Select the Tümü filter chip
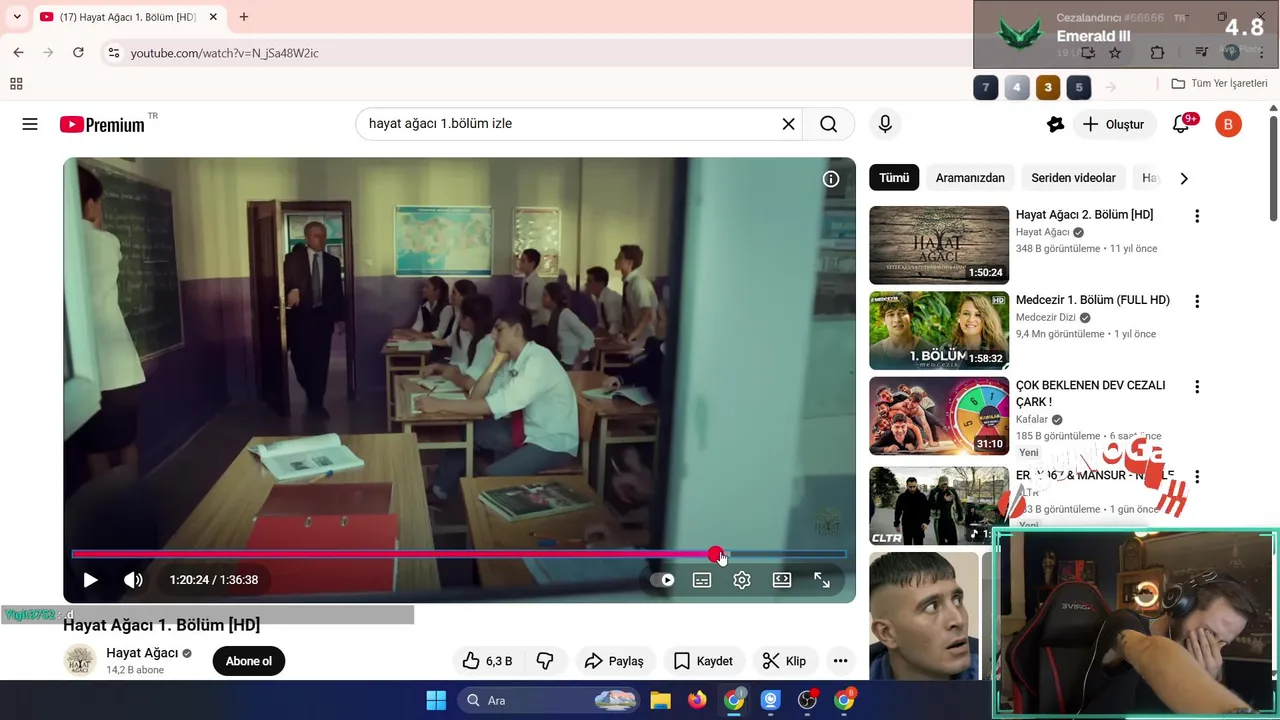This screenshot has width=1280, height=720. pos(894,178)
